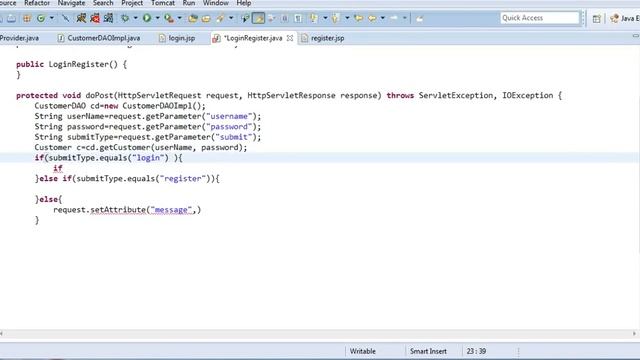Open the New Java Class dropdown arrow
Viewport: 640px width, 360px height.
click(51, 18)
